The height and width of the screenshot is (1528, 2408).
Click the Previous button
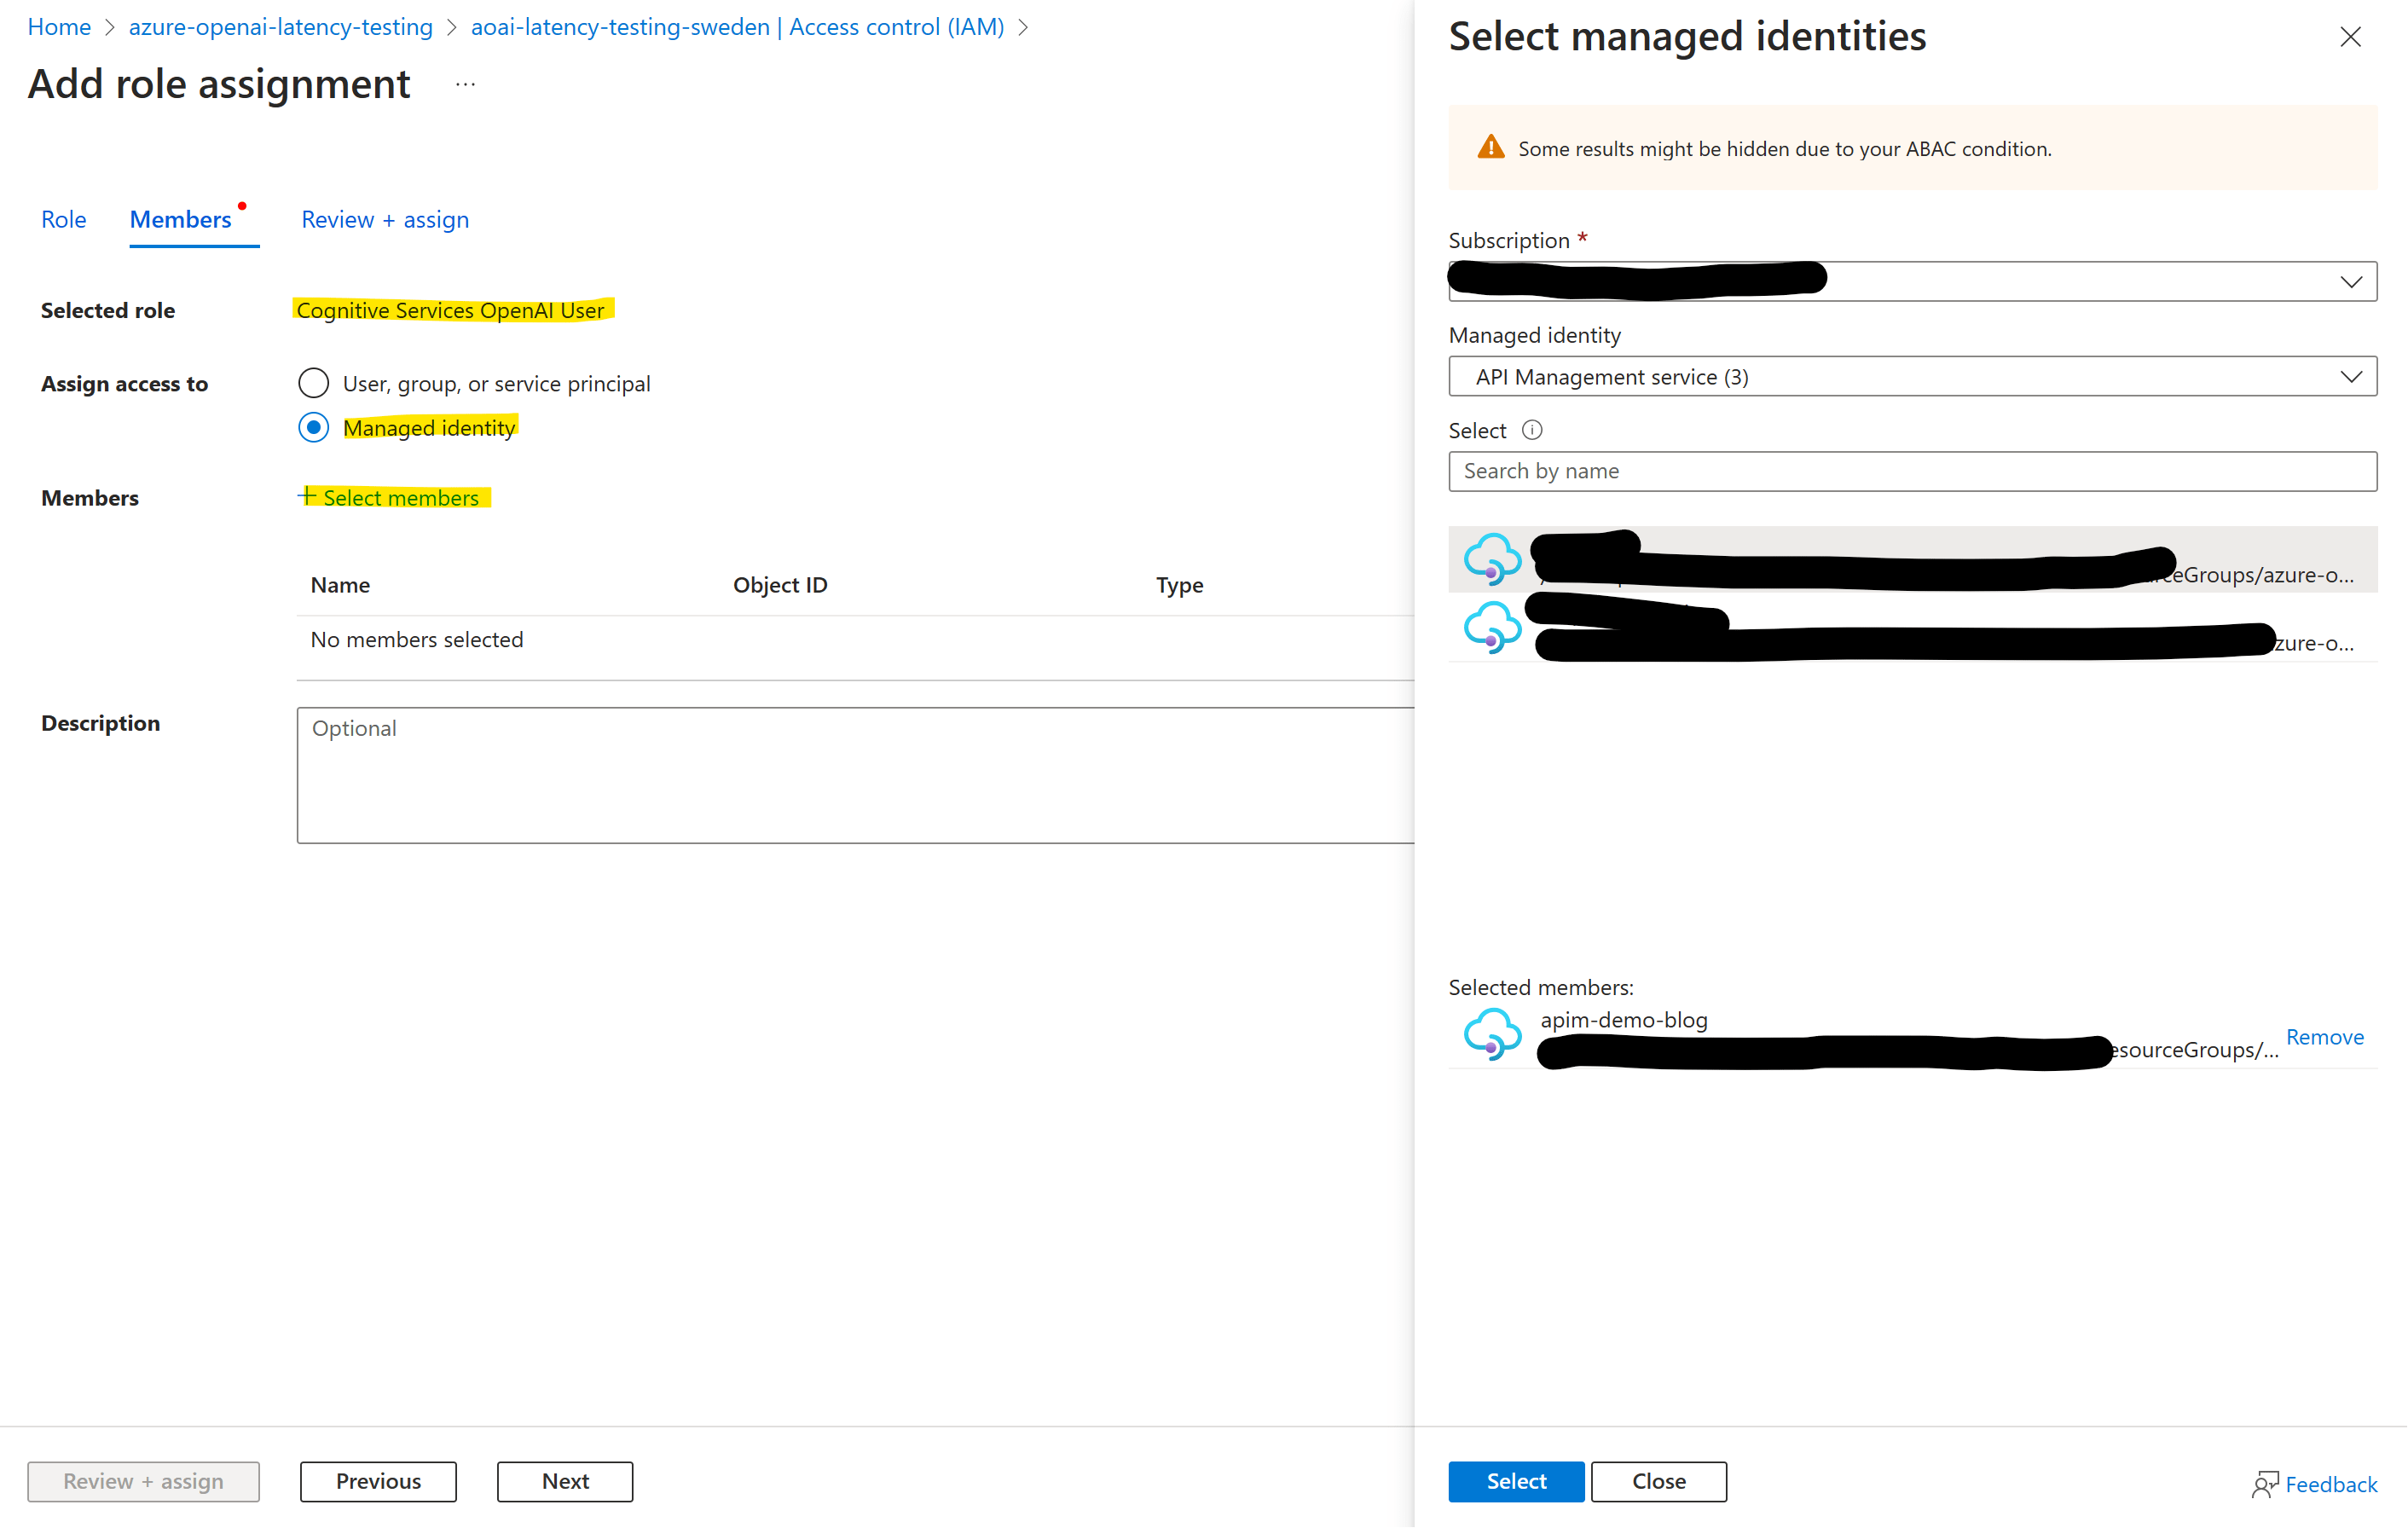point(378,1481)
